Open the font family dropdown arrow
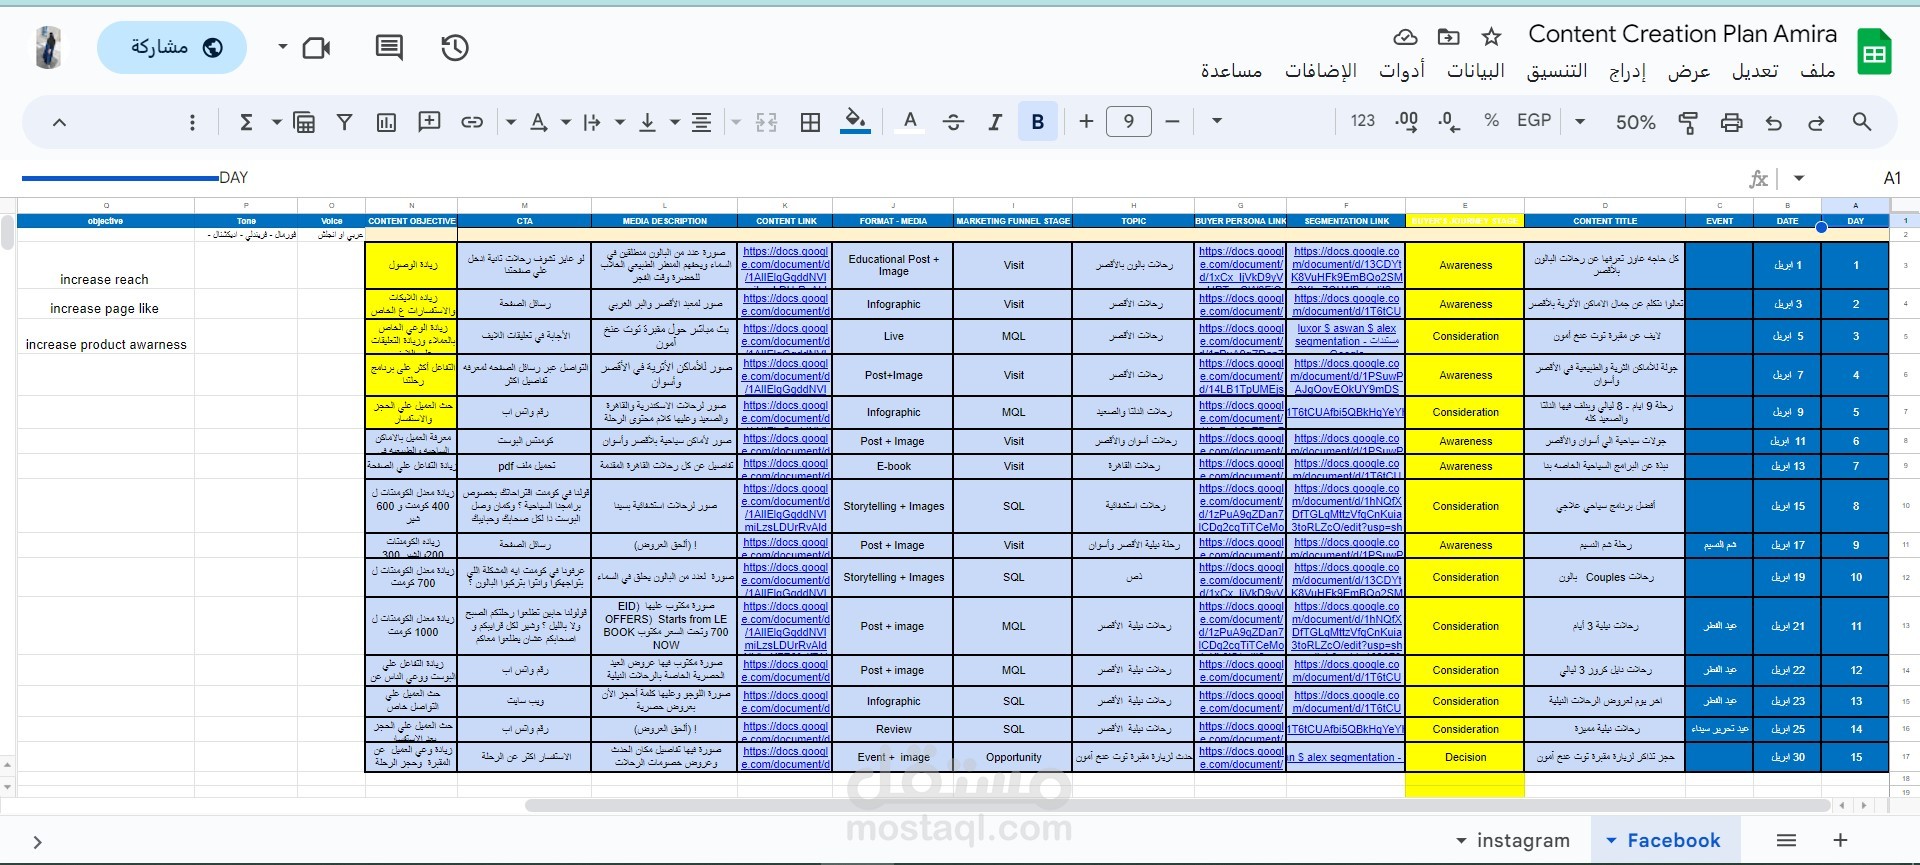The height and width of the screenshot is (865, 1920). 1217,121
